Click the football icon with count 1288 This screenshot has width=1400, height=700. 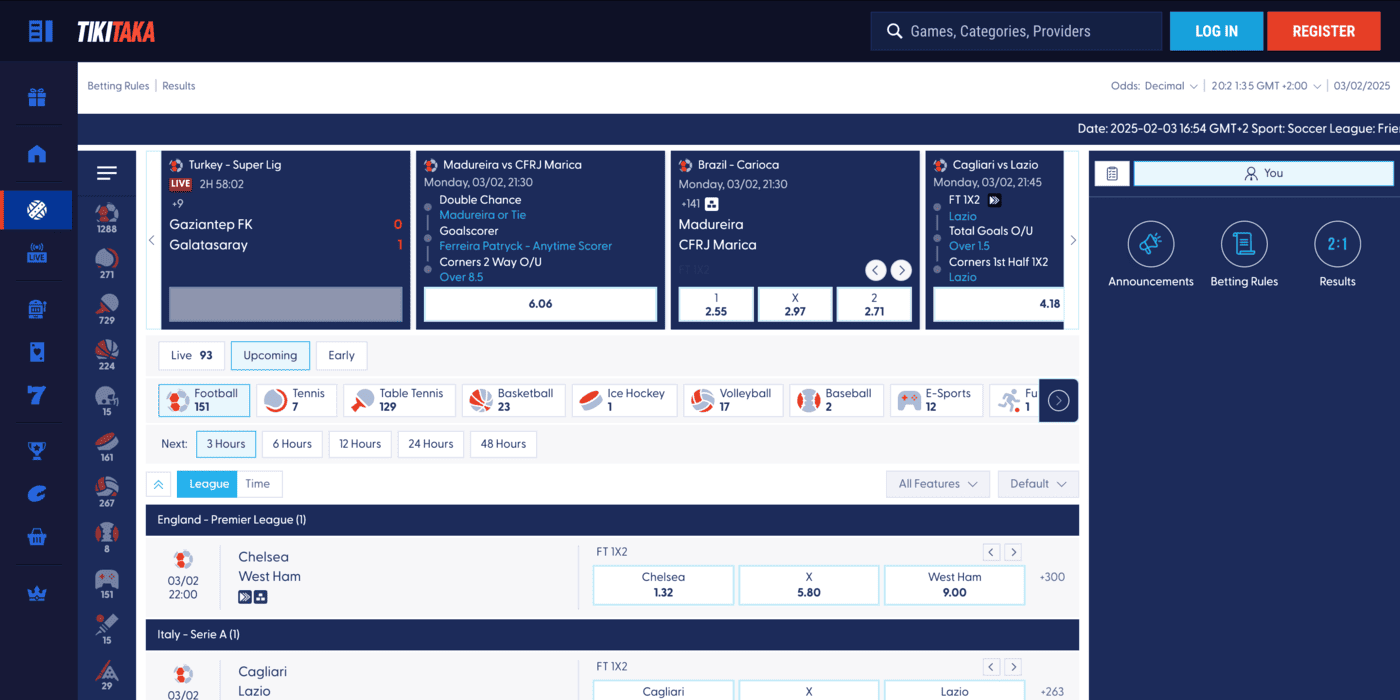tap(107, 218)
